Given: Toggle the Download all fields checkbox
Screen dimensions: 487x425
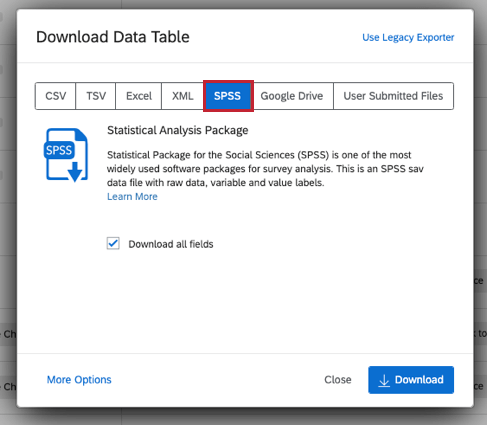Looking at the screenshot, I should 113,243.
